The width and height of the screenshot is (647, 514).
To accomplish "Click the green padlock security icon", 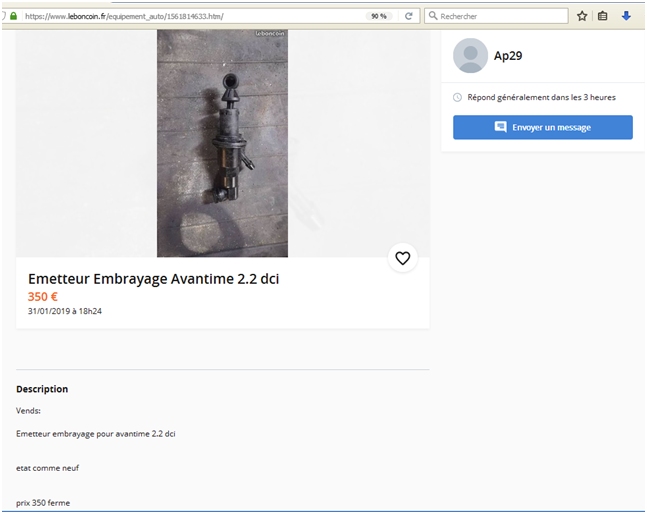I will tap(13, 16).
